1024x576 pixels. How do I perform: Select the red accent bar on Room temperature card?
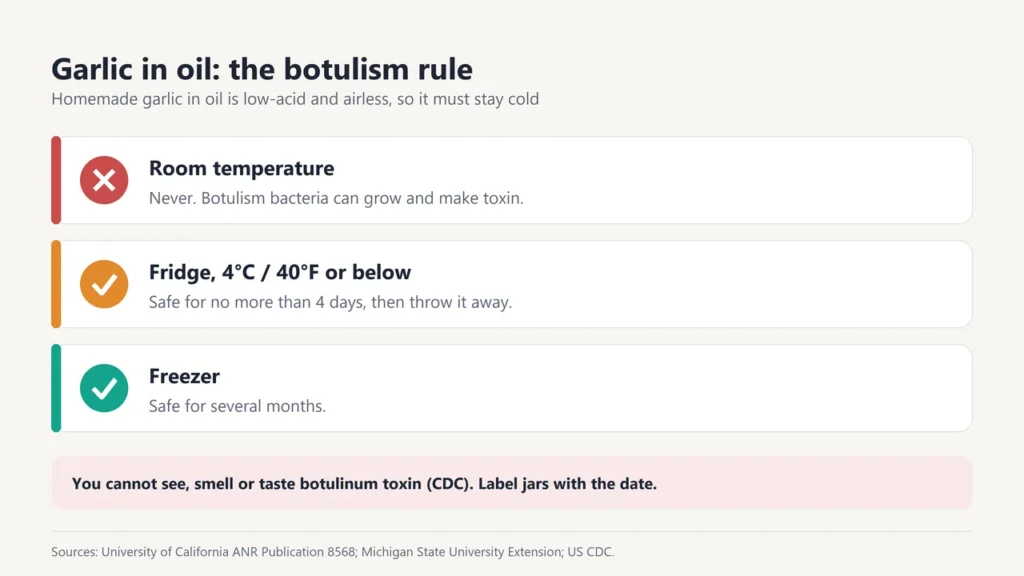(56, 180)
